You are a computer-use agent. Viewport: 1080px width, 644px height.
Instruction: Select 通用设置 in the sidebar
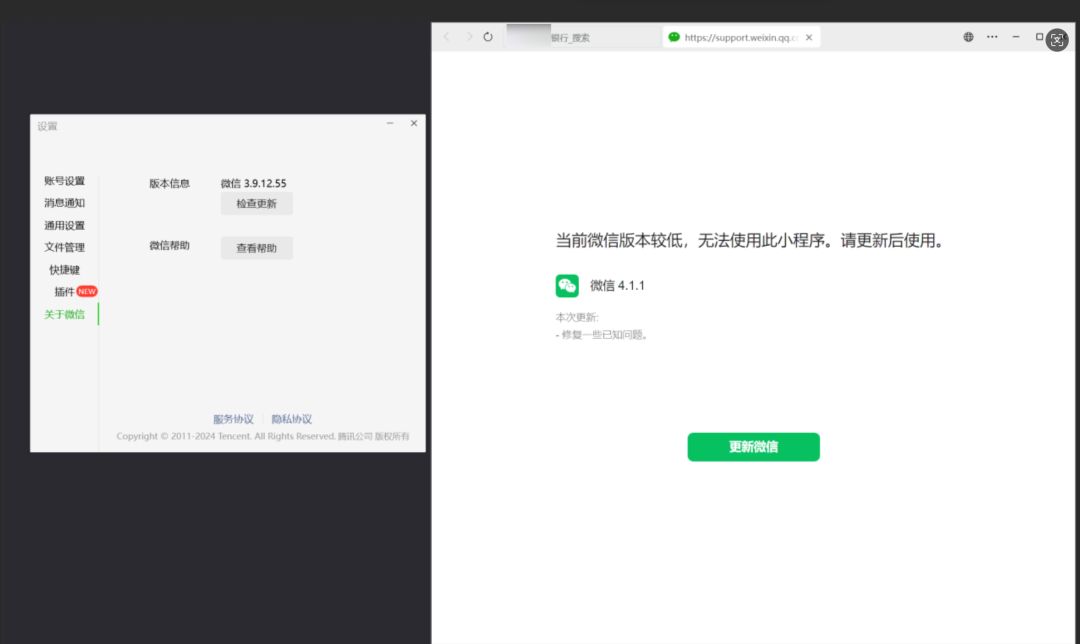coord(64,225)
